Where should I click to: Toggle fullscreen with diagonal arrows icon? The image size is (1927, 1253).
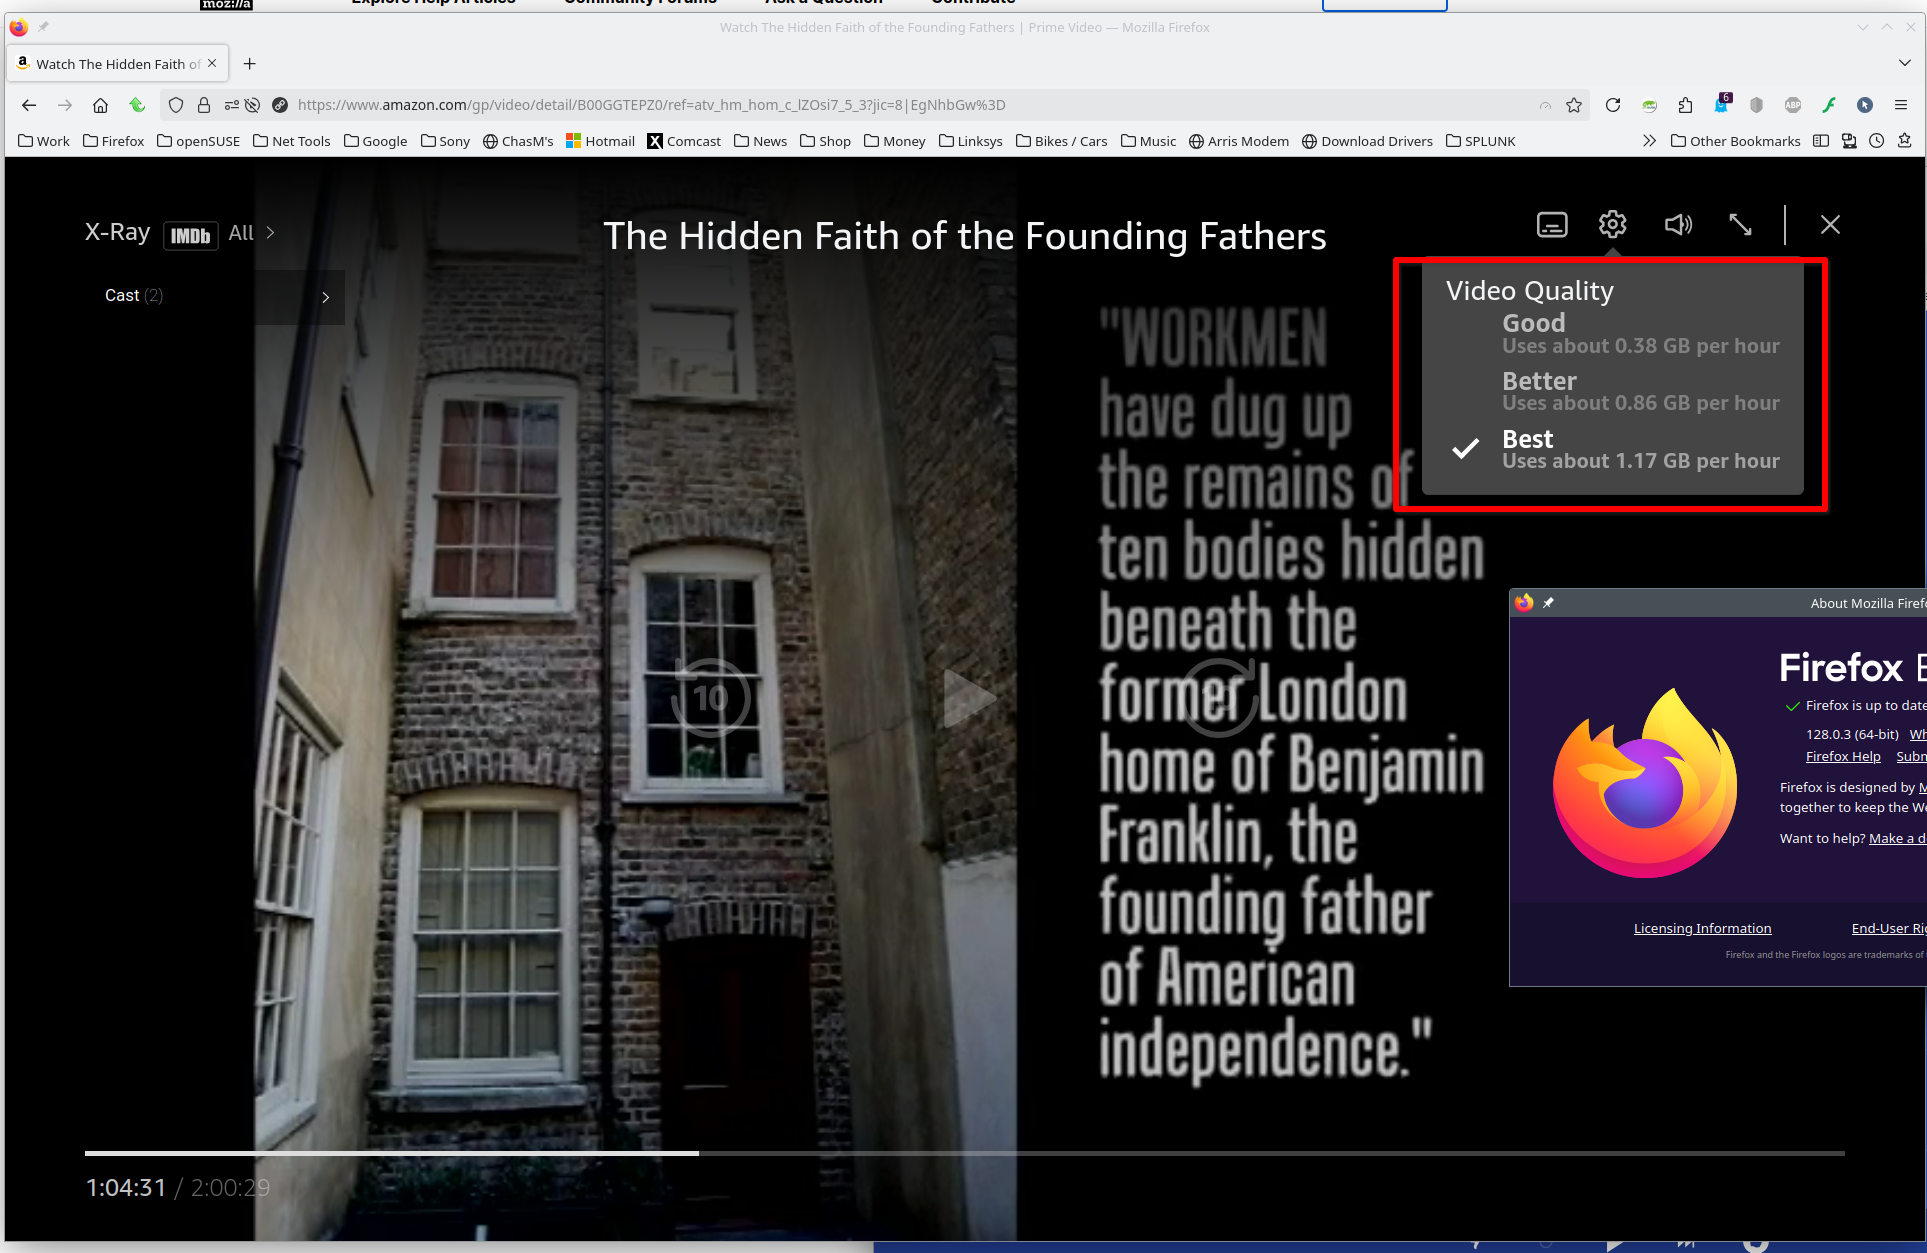pyautogui.click(x=1740, y=225)
